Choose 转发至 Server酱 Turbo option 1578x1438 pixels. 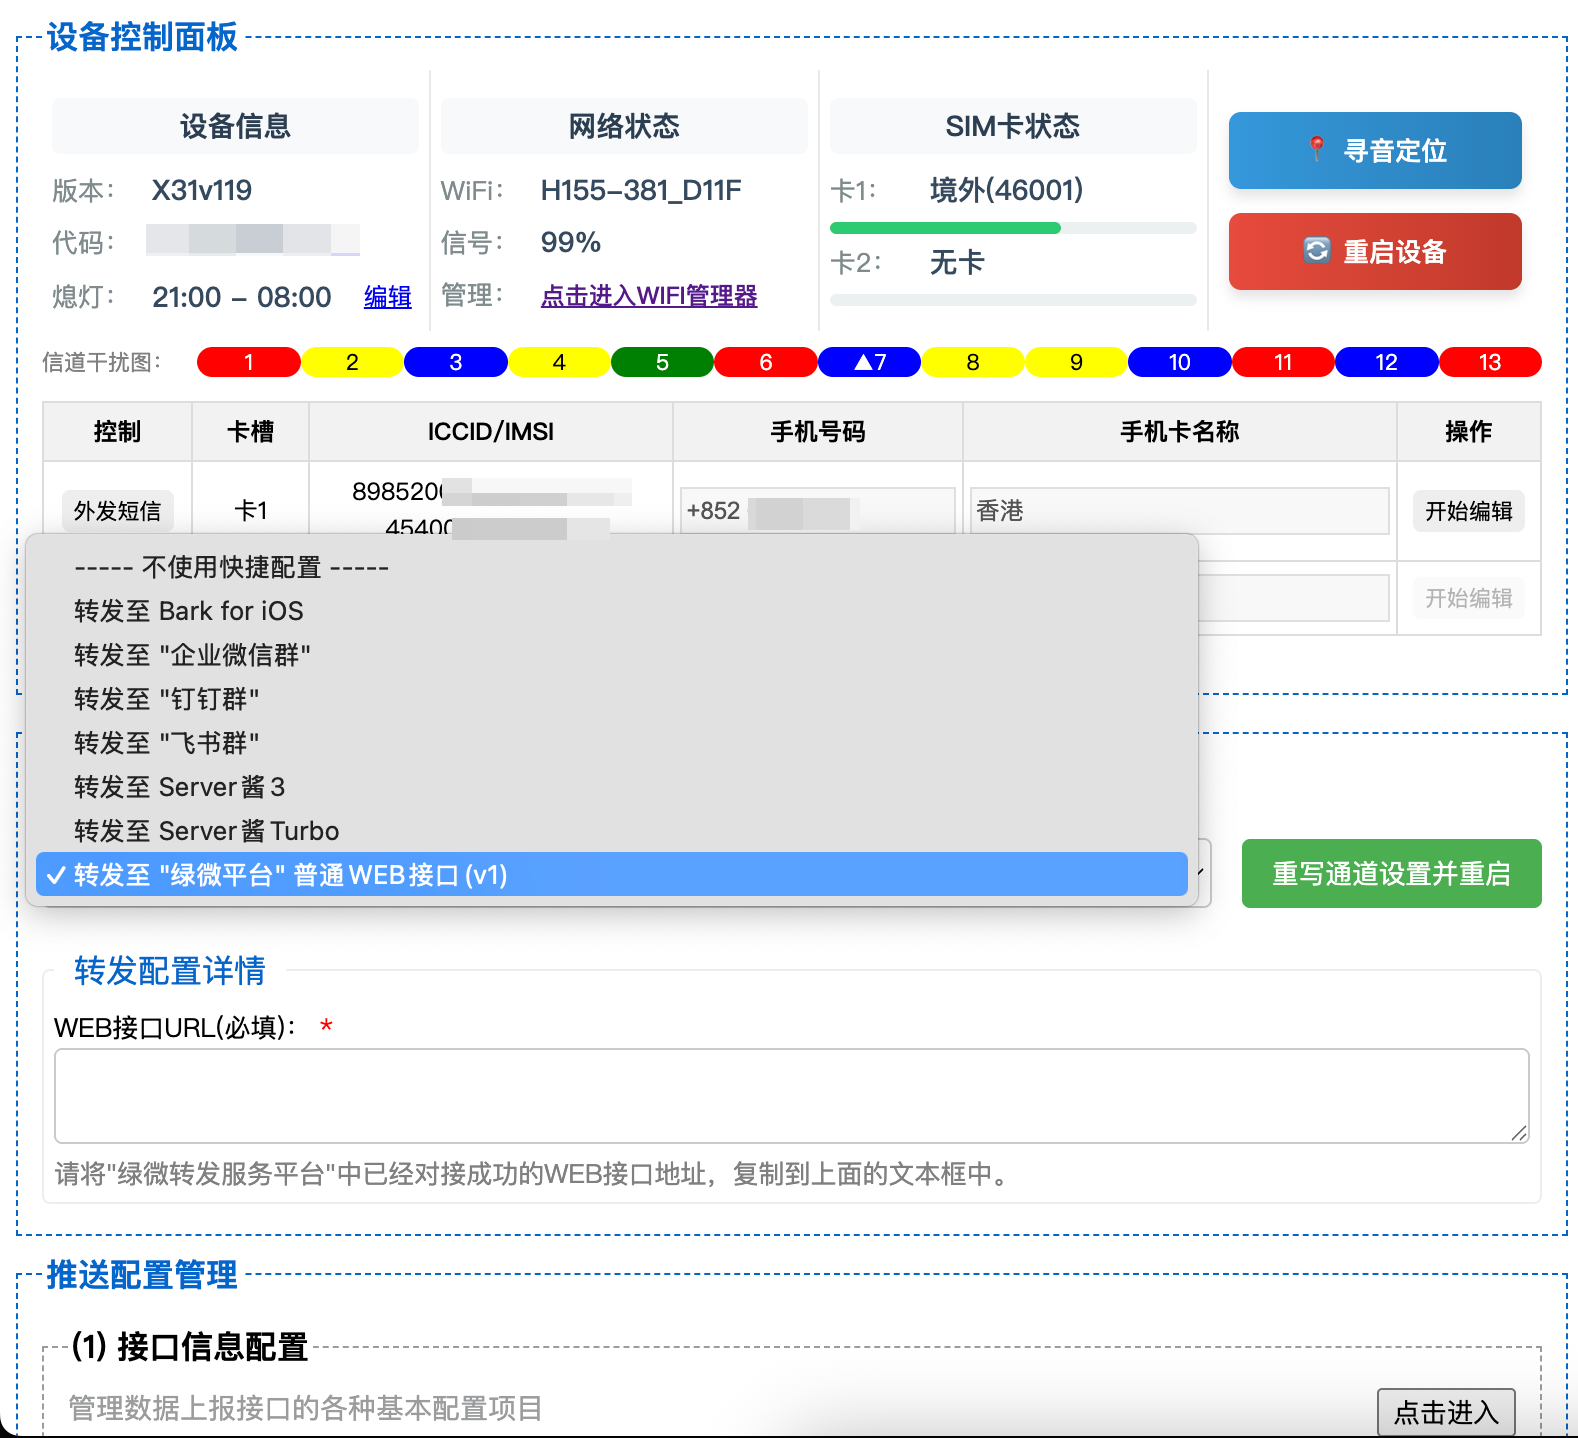pos(206,831)
